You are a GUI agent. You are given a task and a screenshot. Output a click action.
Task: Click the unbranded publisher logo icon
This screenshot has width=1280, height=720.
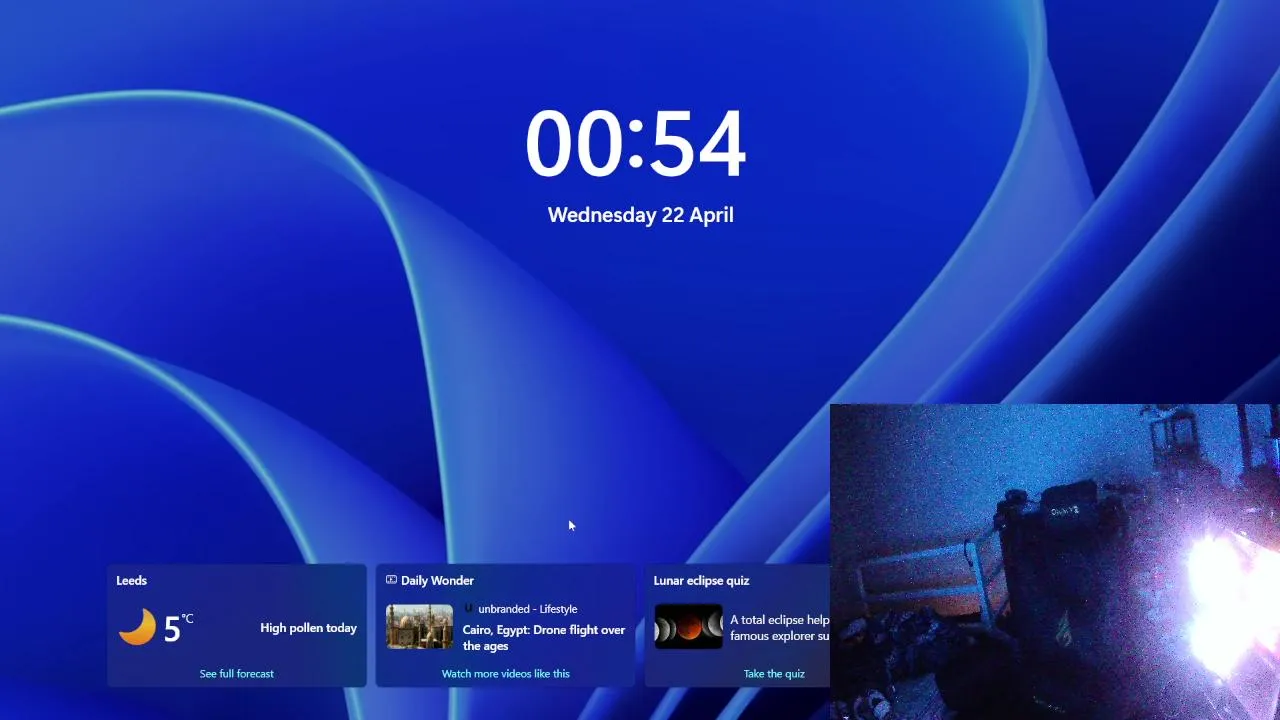coord(468,608)
